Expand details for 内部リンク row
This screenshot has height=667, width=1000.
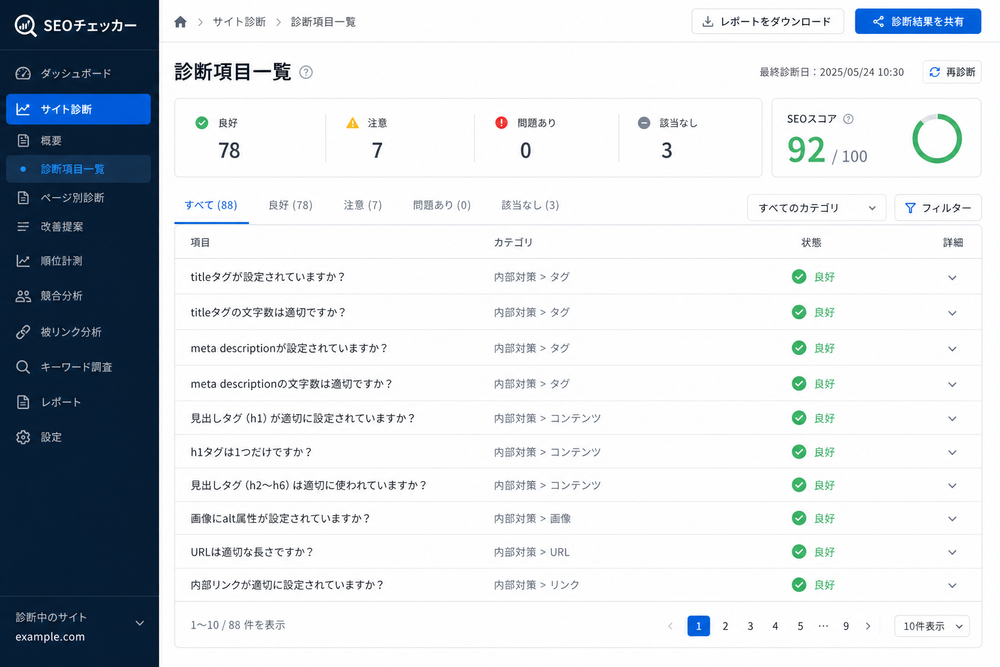click(952, 585)
